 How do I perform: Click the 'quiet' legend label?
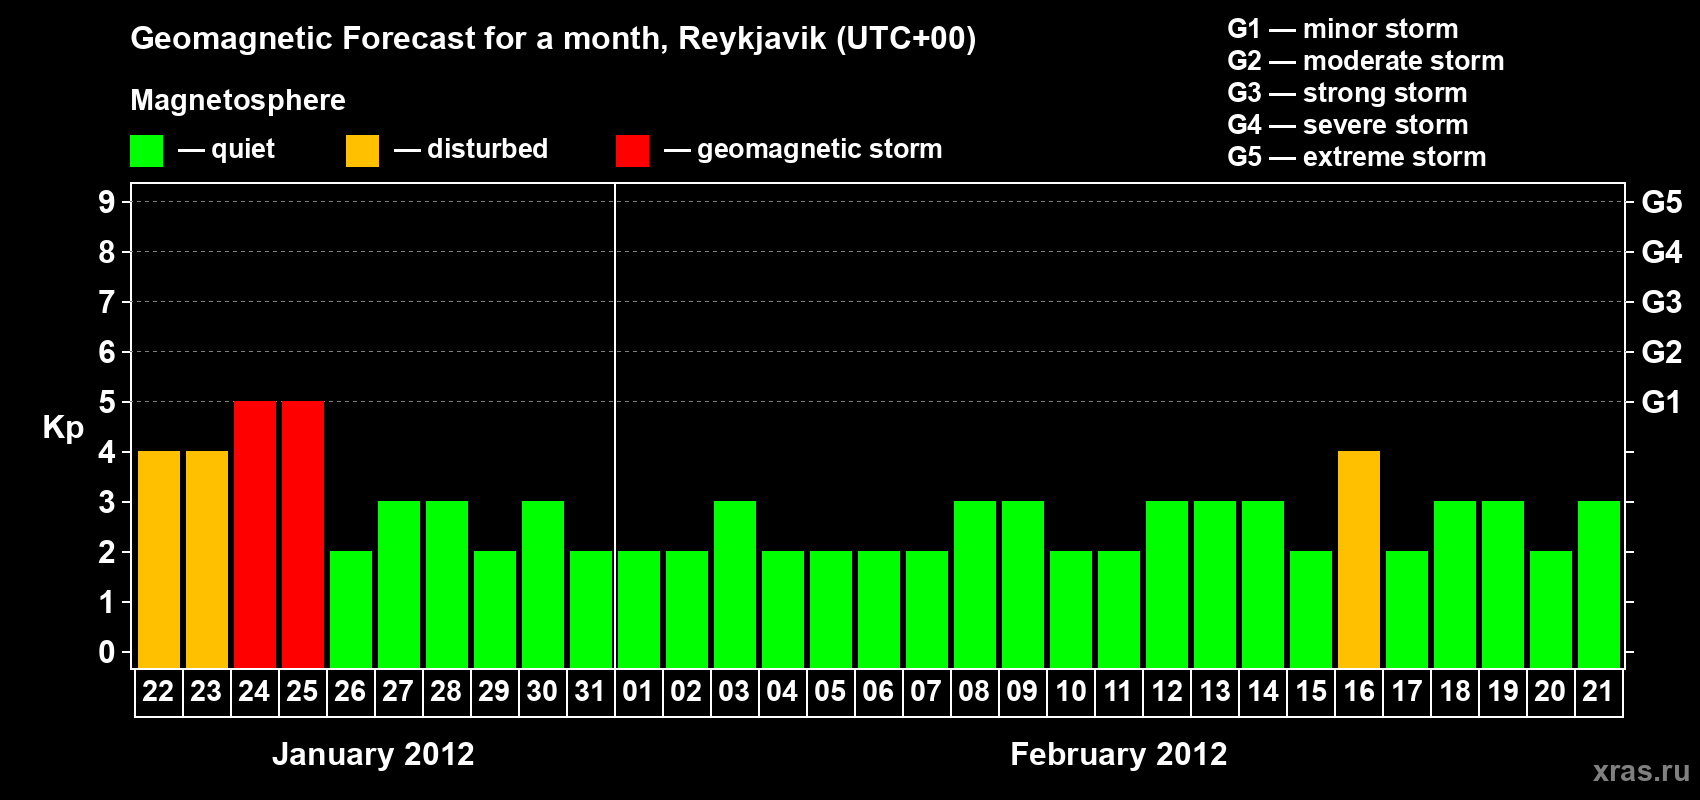(243, 150)
